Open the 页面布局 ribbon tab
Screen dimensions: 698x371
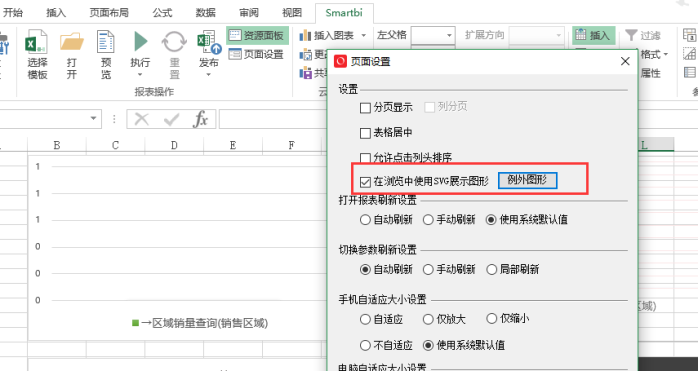(x=109, y=12)
